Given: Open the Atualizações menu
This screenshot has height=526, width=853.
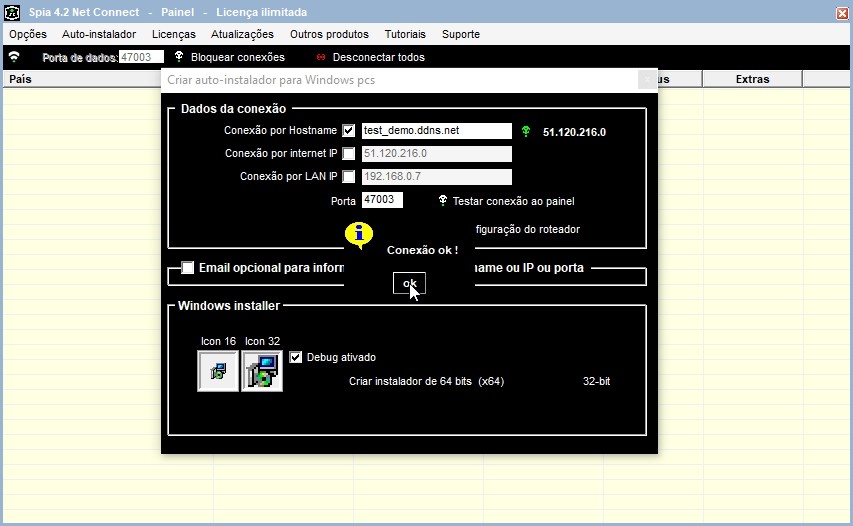Looking at the screenshot, I should pyautogui.click(x=242, y=34).
